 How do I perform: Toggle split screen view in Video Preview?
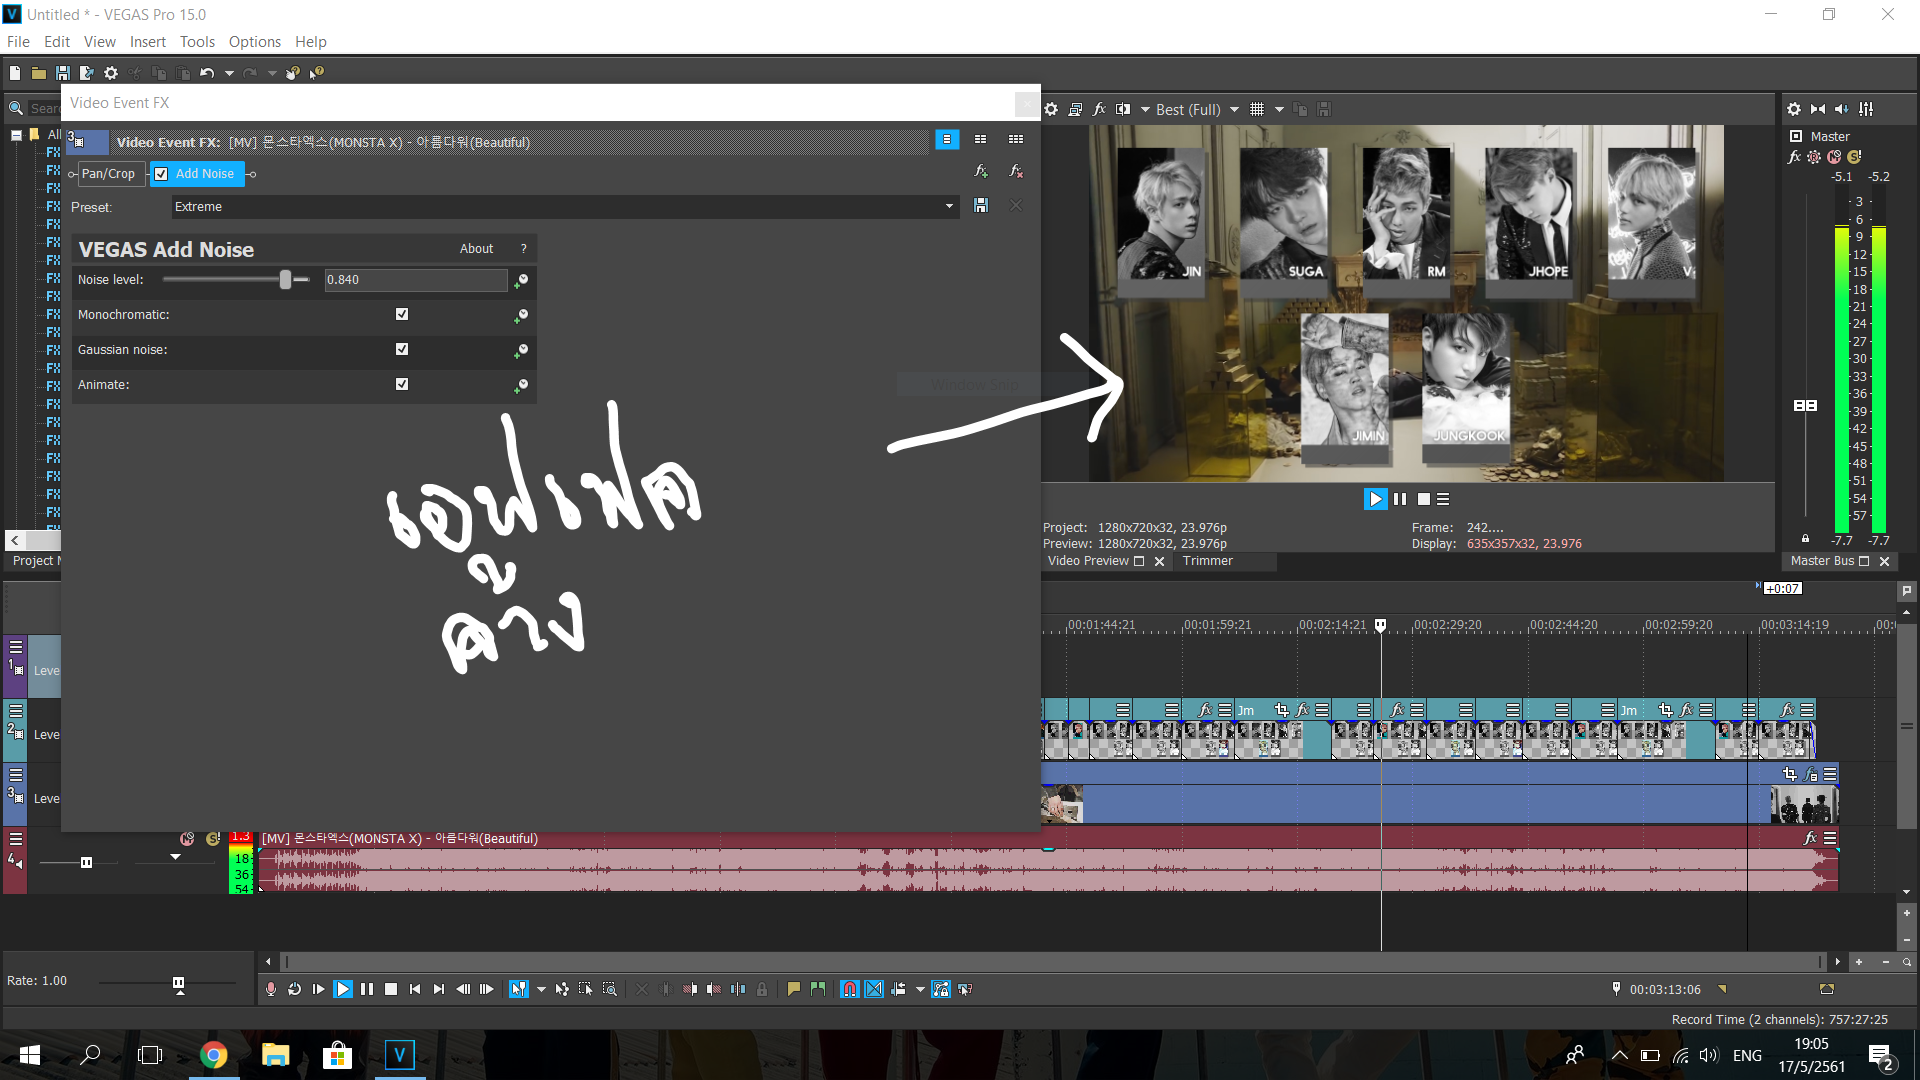[x=1123, y=110]
